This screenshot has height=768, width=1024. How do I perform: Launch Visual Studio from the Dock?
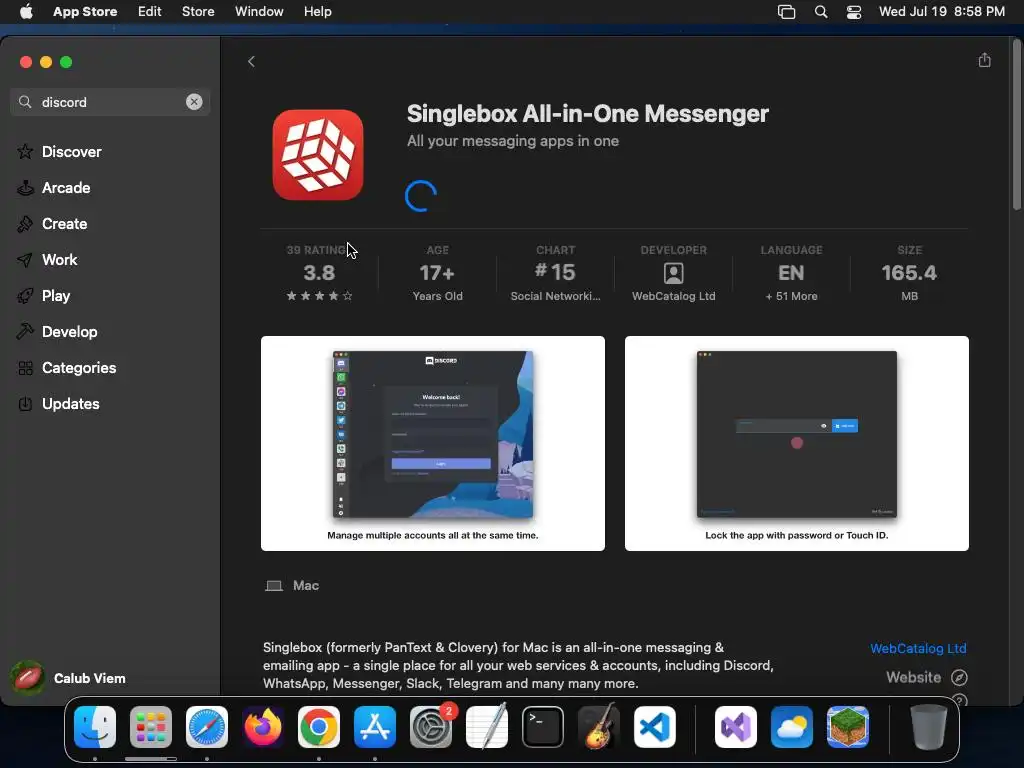point(736,727)
